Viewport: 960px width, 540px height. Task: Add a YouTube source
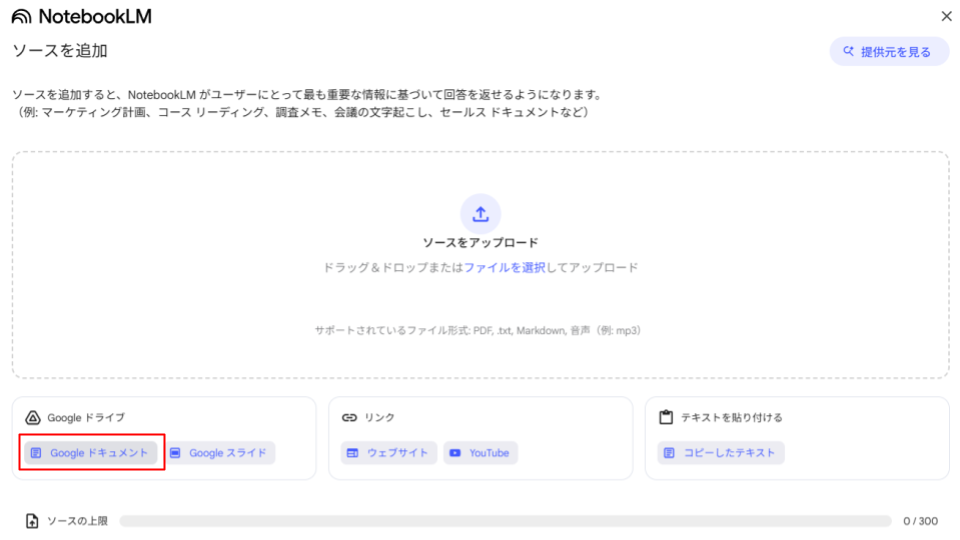(x=481, y=453)
